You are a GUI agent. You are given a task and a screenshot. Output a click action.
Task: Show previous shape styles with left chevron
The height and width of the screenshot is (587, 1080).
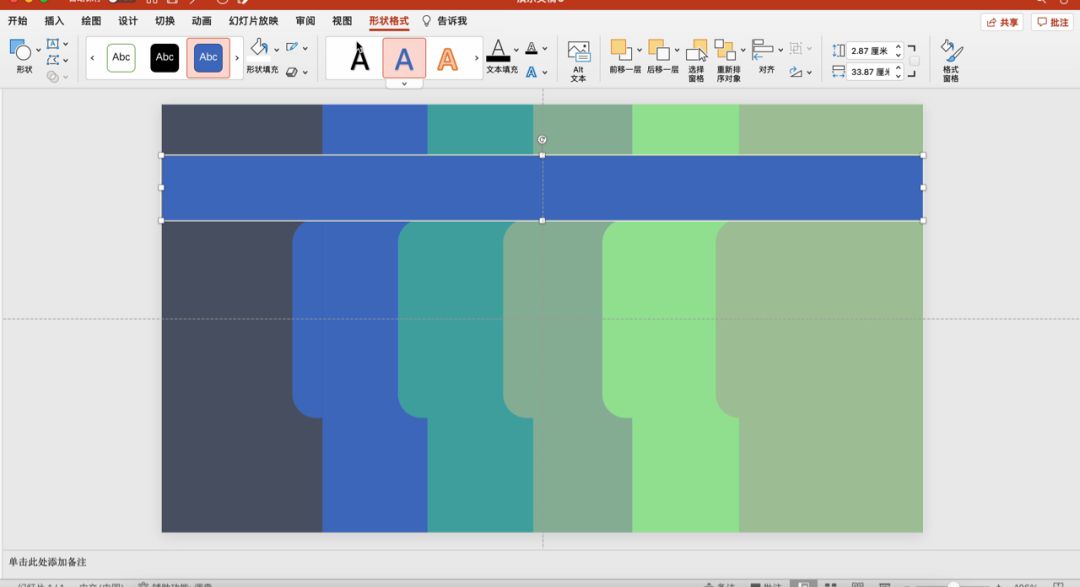[92, 59]
